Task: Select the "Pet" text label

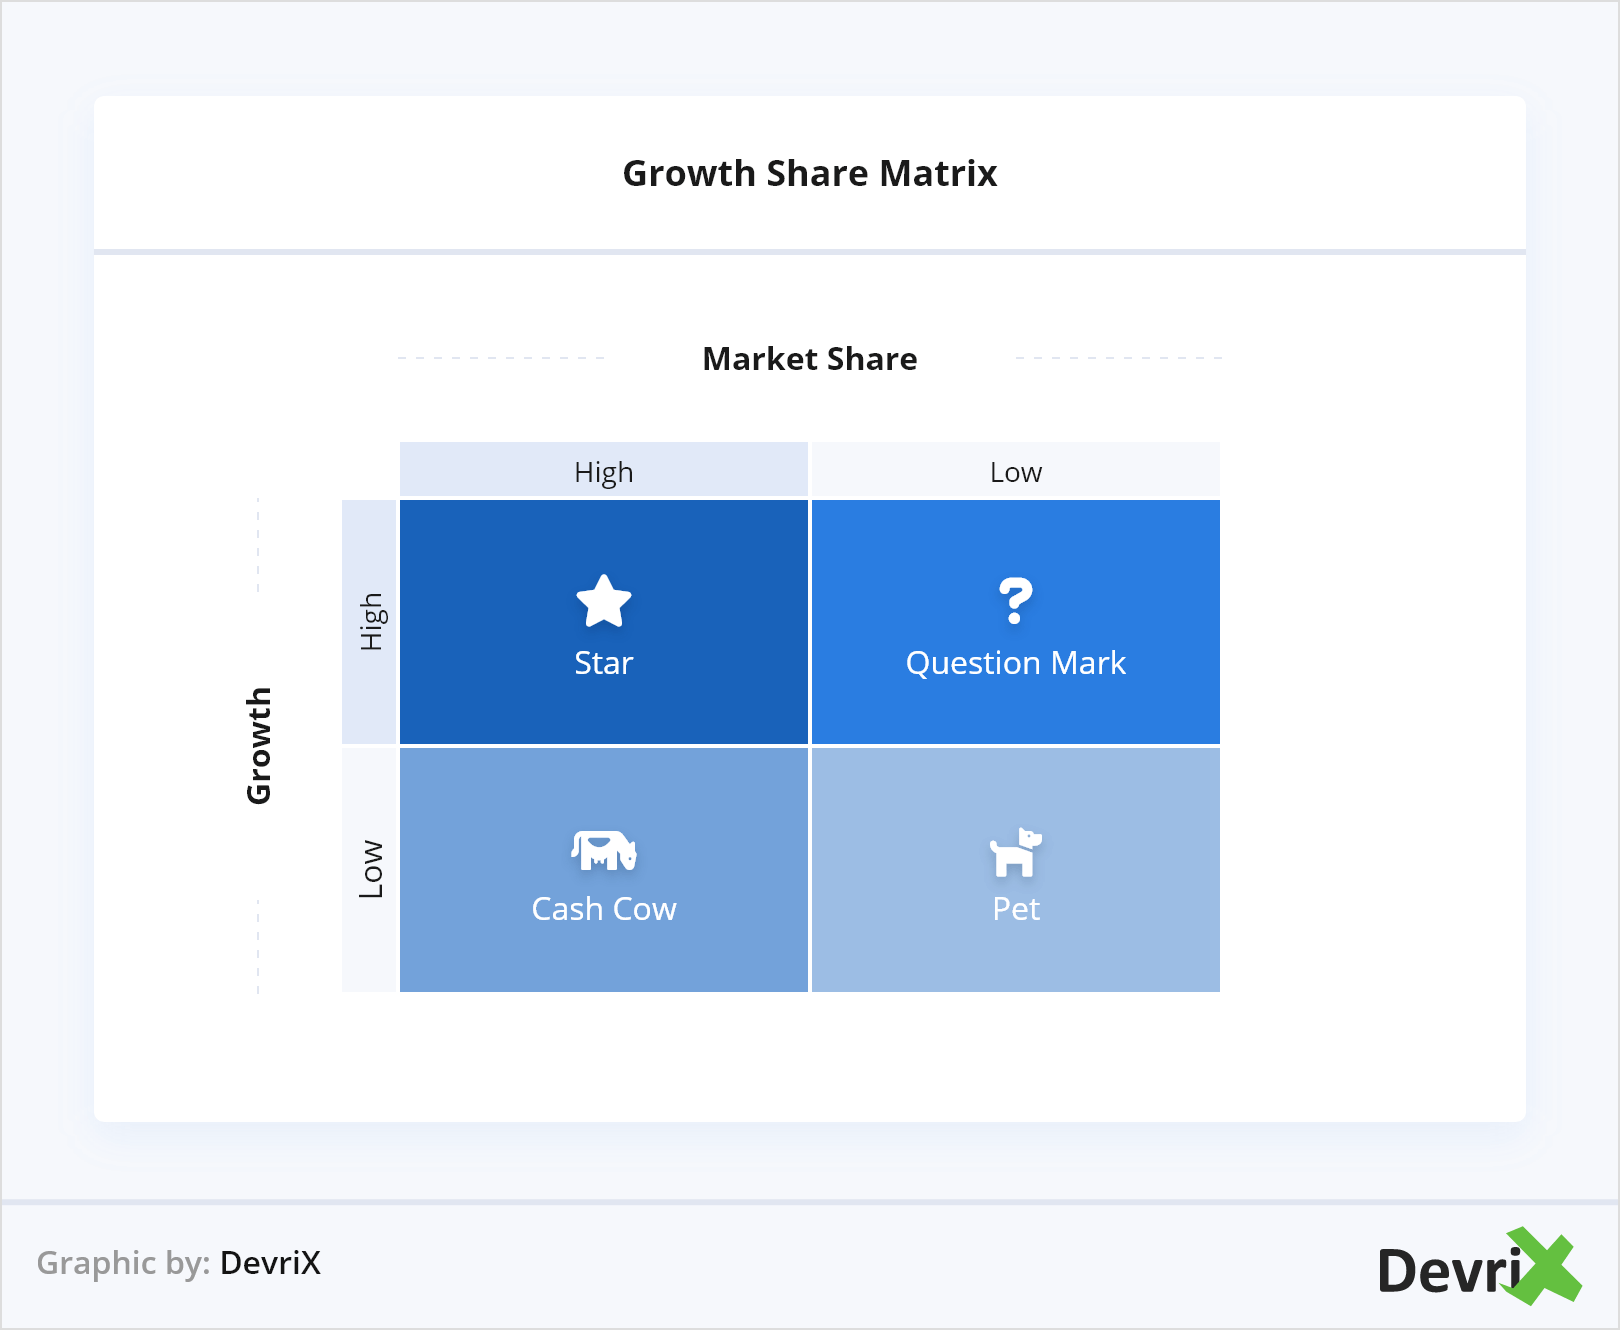Action: pyautogui.click(x=1016, y=909)
